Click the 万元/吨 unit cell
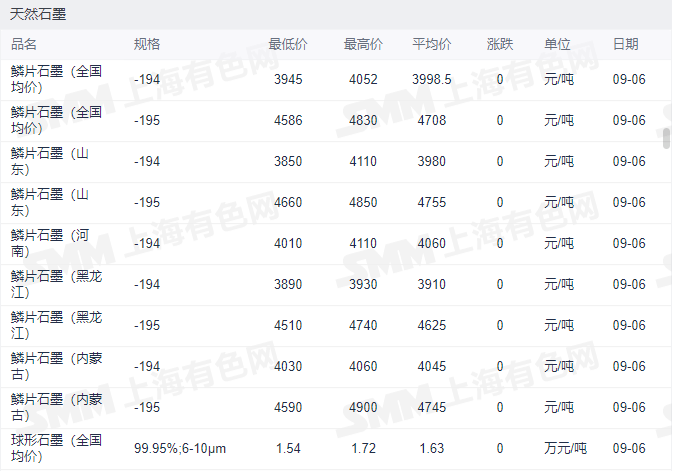Viewport: 677px width, 471px height. [565, 449]
